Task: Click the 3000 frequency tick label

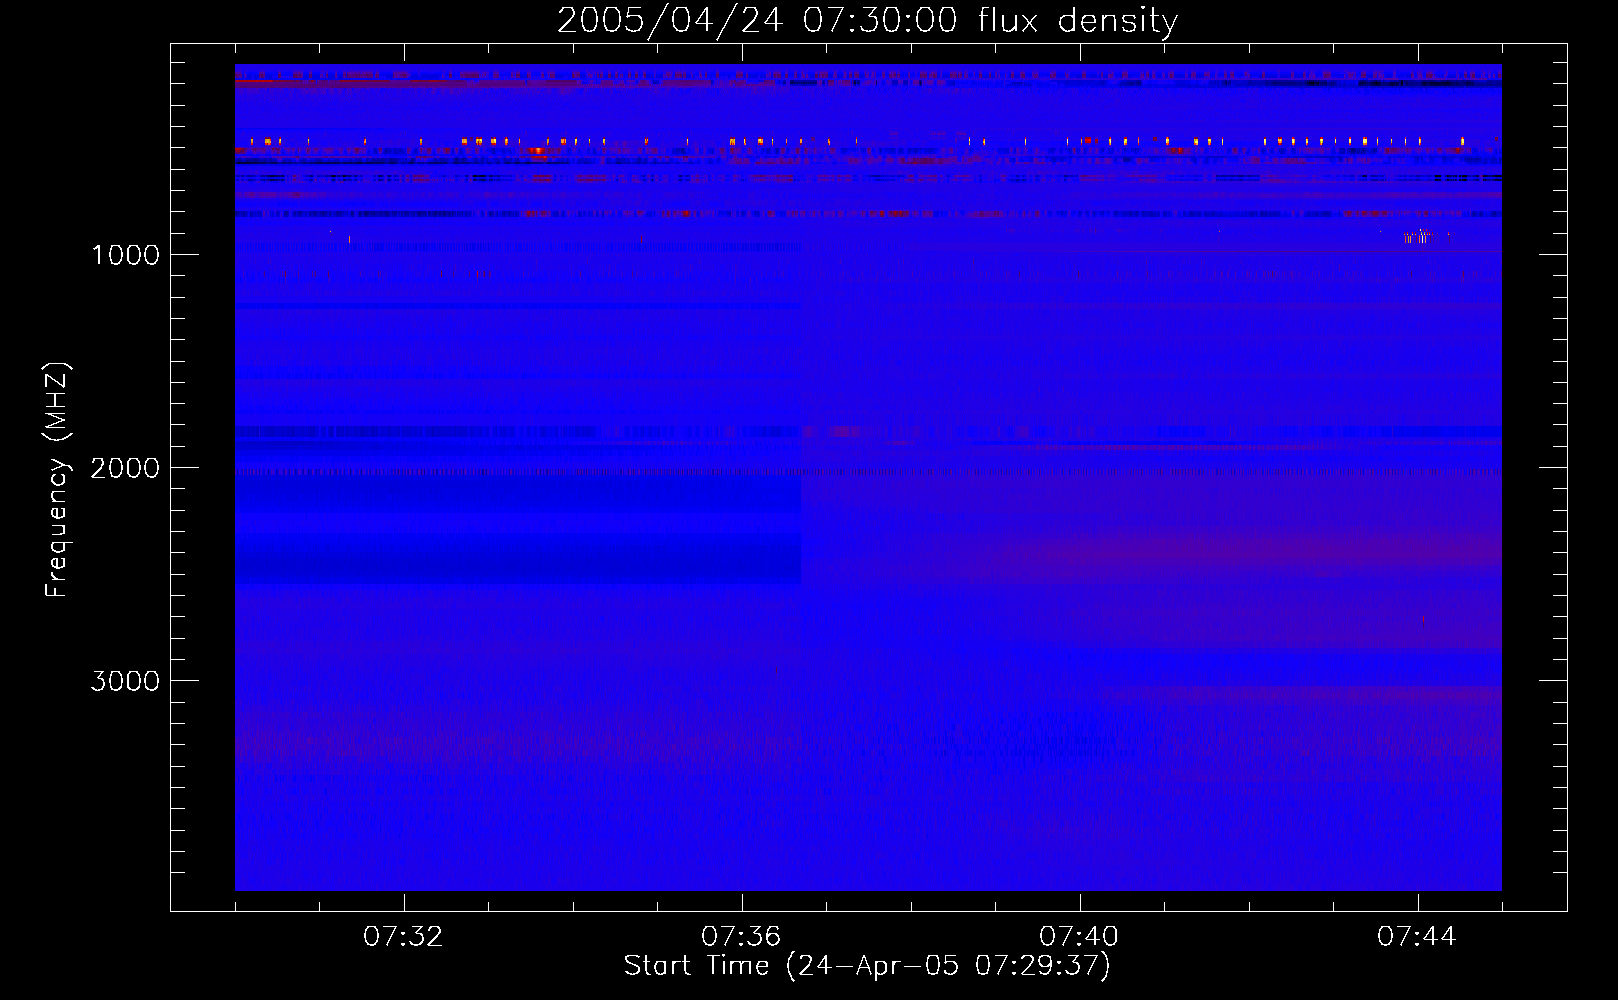Action: [125, 681]
